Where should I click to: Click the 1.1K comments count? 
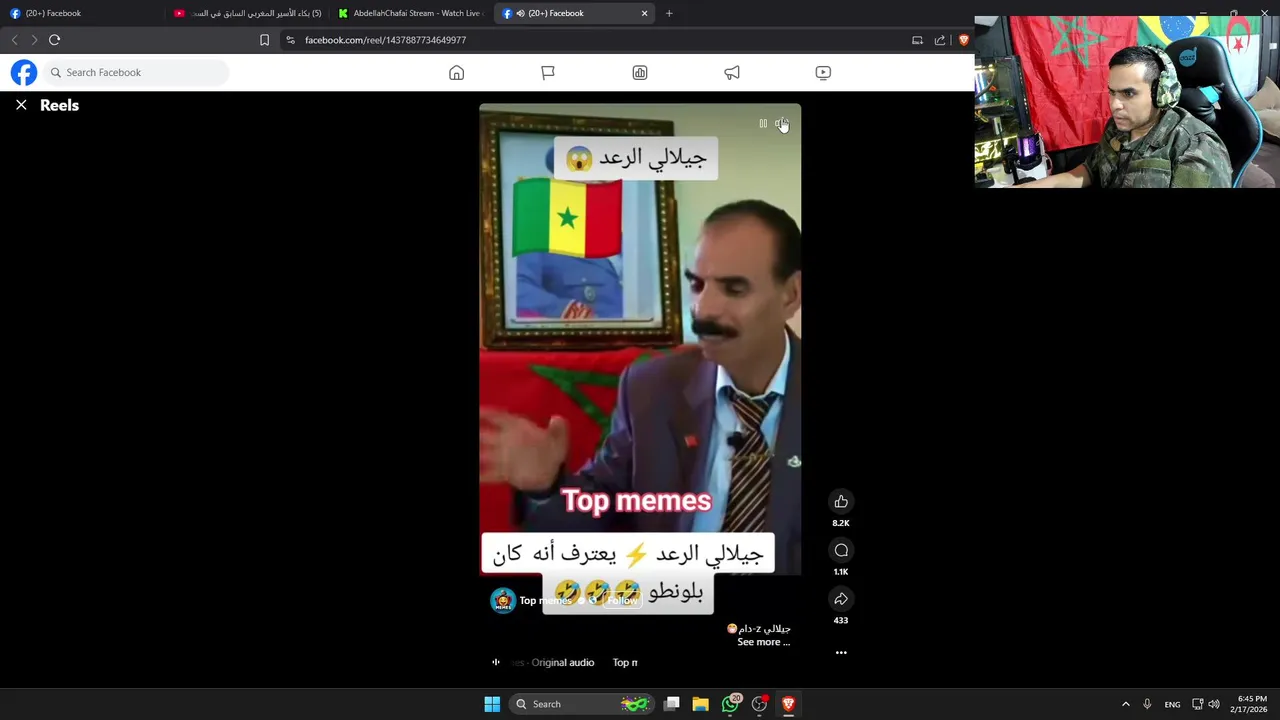841,572
